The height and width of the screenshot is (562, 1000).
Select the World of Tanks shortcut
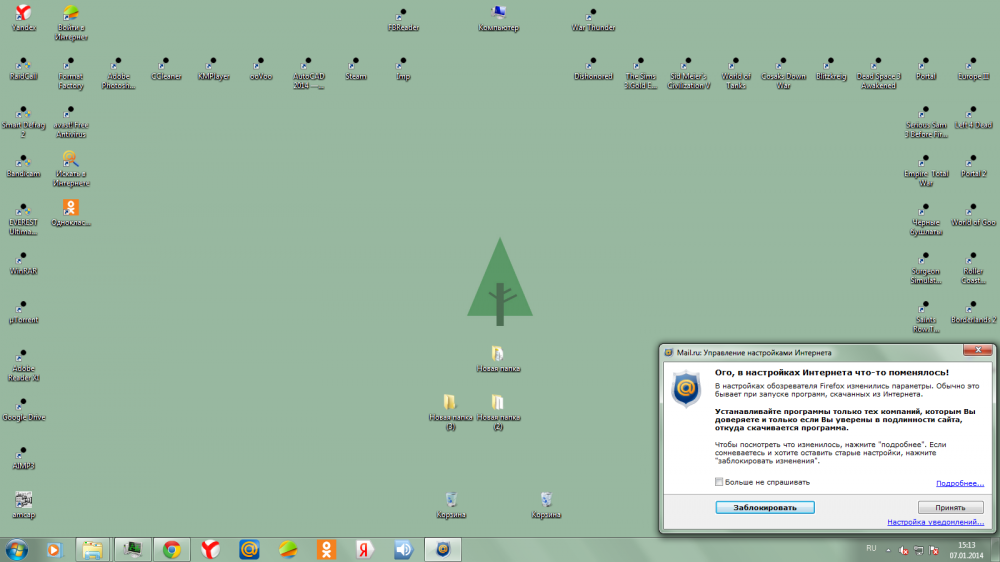point(736,73)
